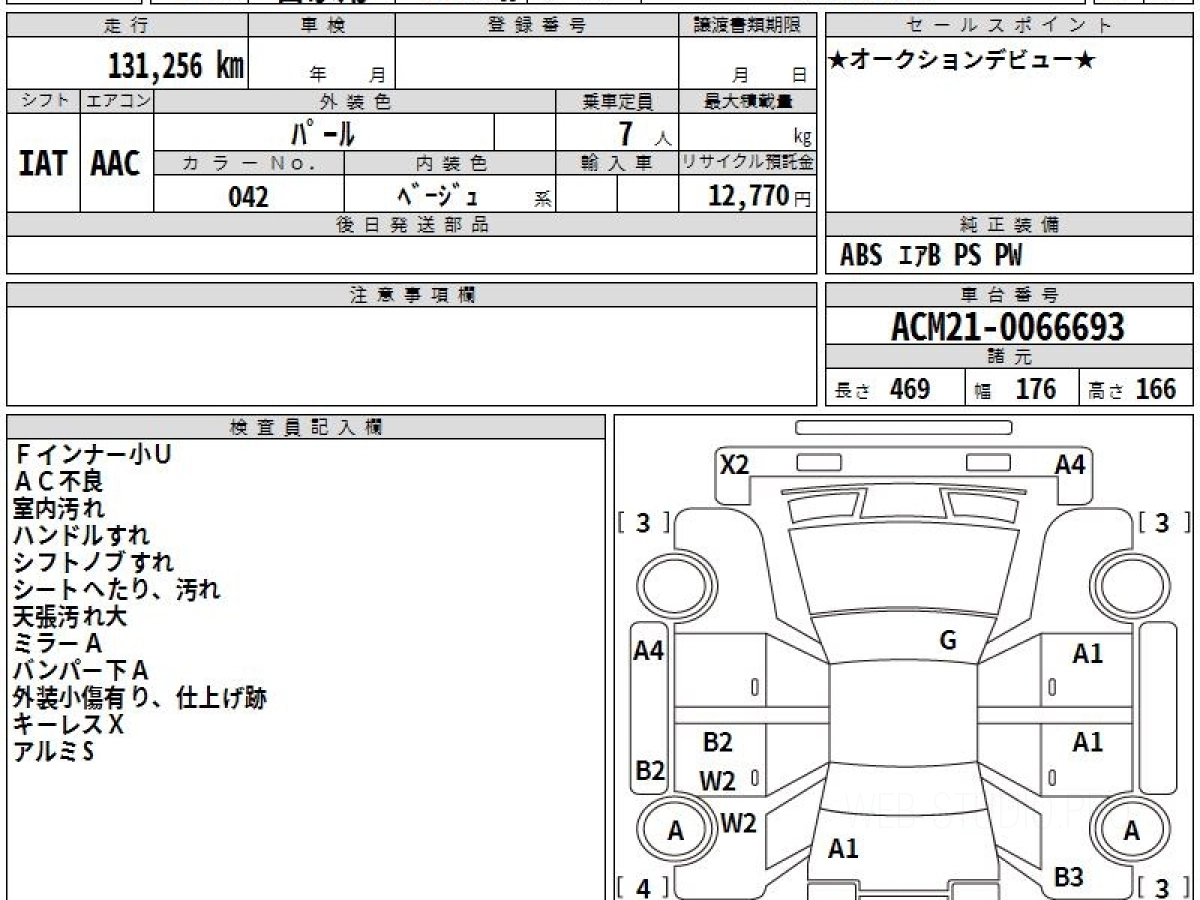Select the 12,770円 recycle deposit value
The width and height of the screenshot is (1200, 900).
(x=760, y=196)
